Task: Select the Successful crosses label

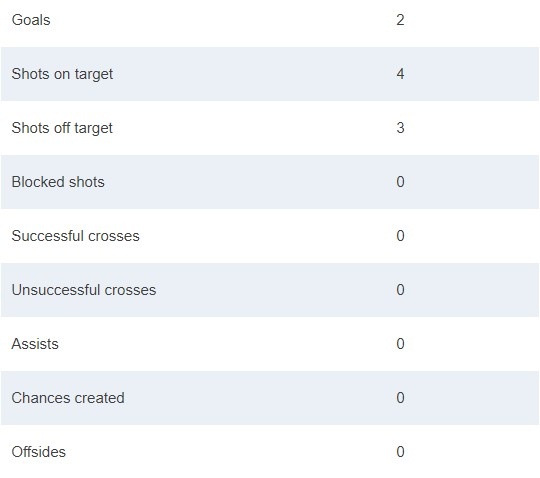Action: click(75, 236)
